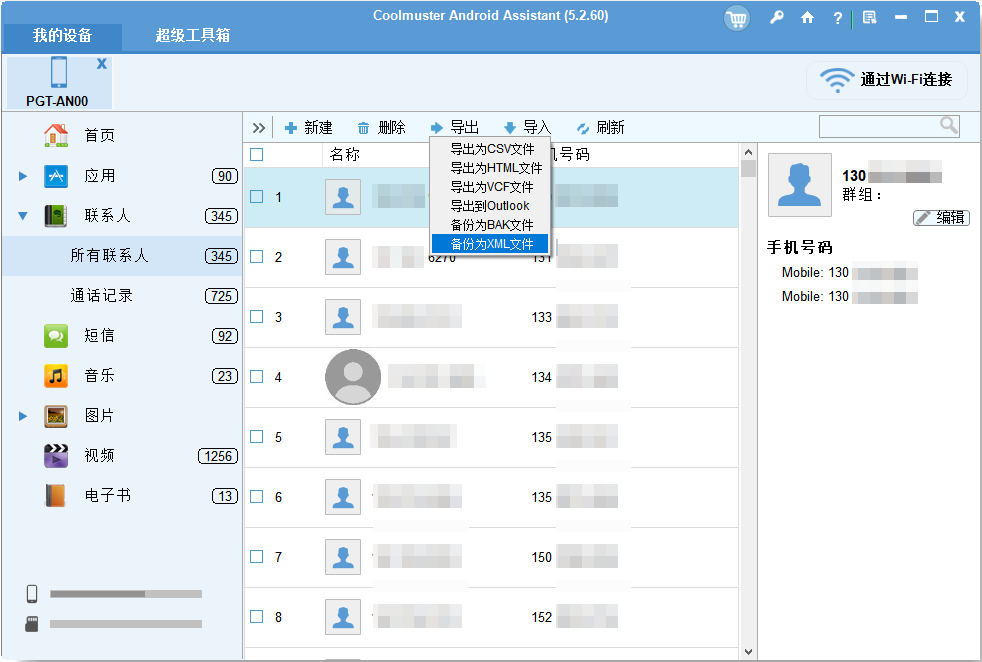
Task: Choose 导出为VCF文件 from menu
Action: coord(490,187)
